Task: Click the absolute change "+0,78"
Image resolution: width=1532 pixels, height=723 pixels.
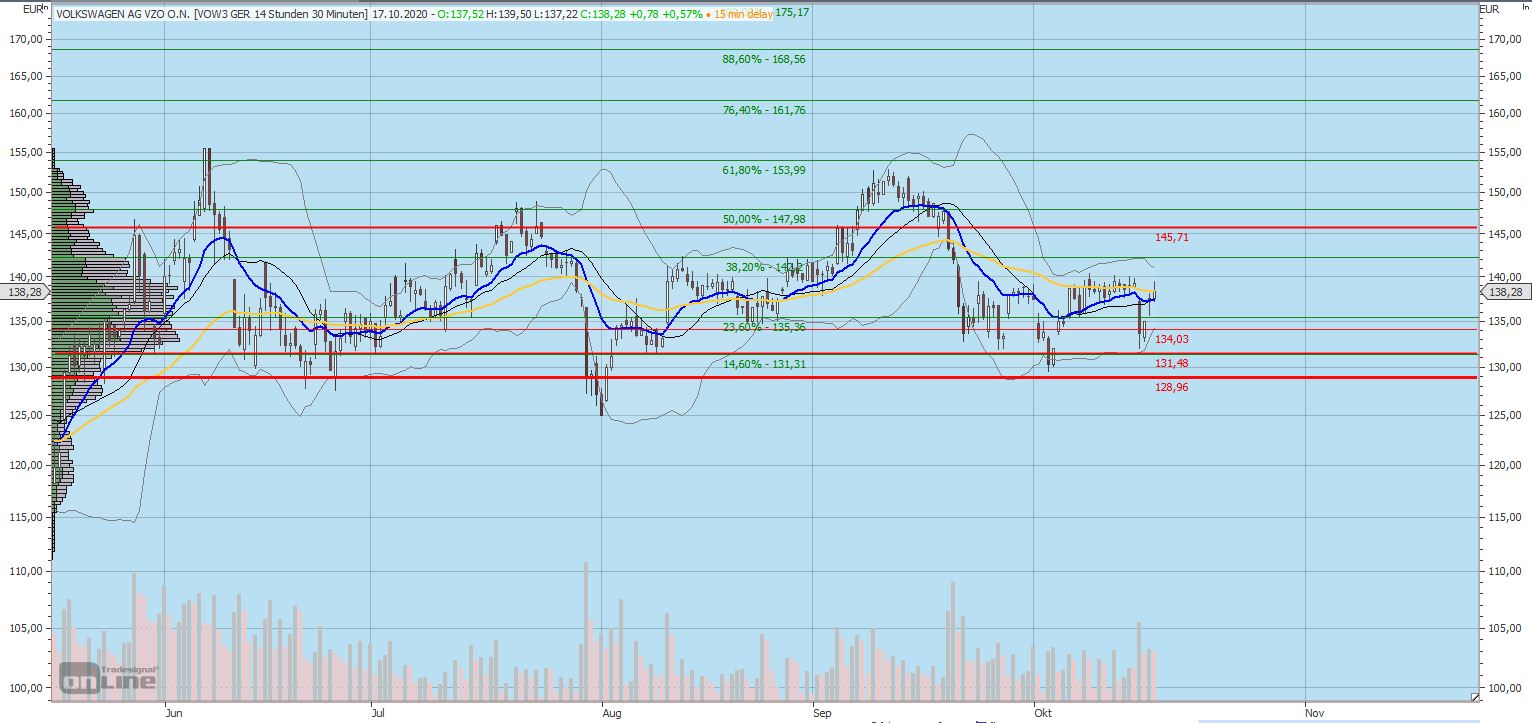Action: click(x=646, y=14)
